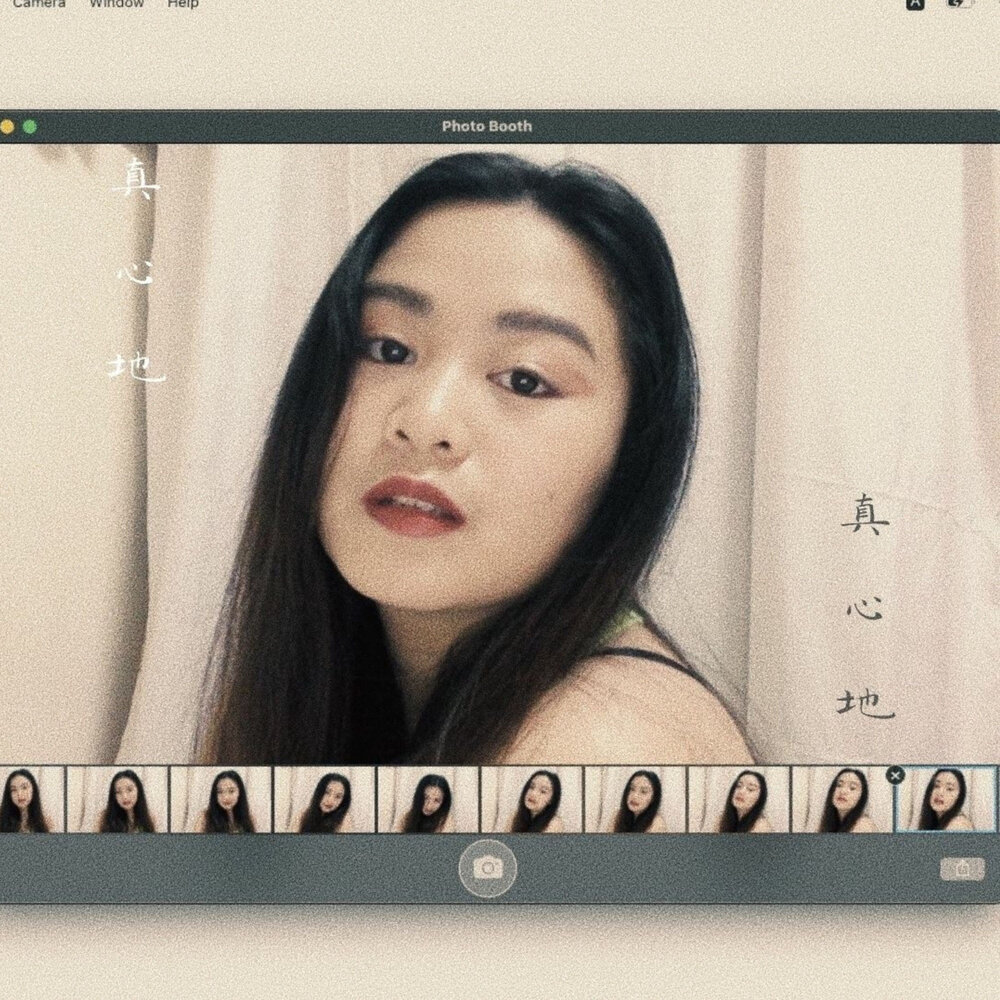Screen dimensions: 1000x1000
Task: Open the Help menu
Action: point(184,4)
